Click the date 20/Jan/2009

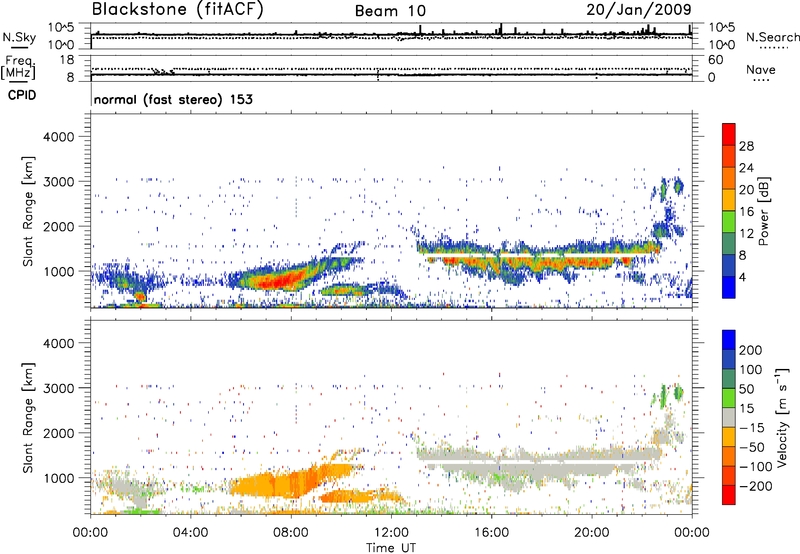pyautogui.click(x=639, y=10)
